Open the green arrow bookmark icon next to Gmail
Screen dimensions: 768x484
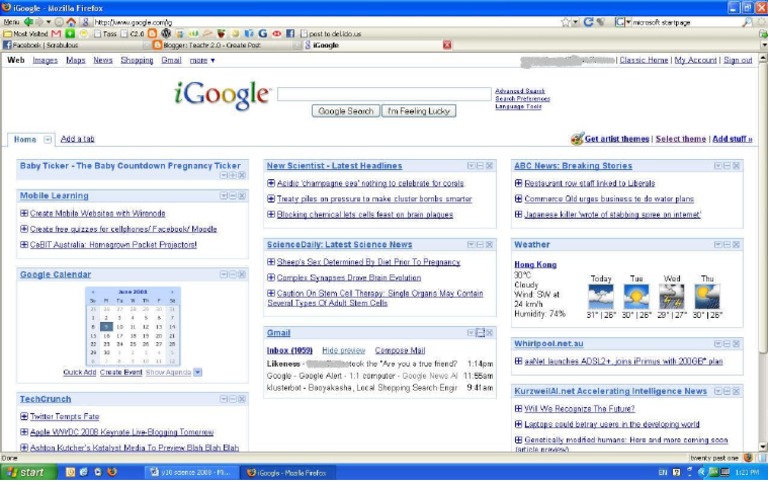[70, 33]
